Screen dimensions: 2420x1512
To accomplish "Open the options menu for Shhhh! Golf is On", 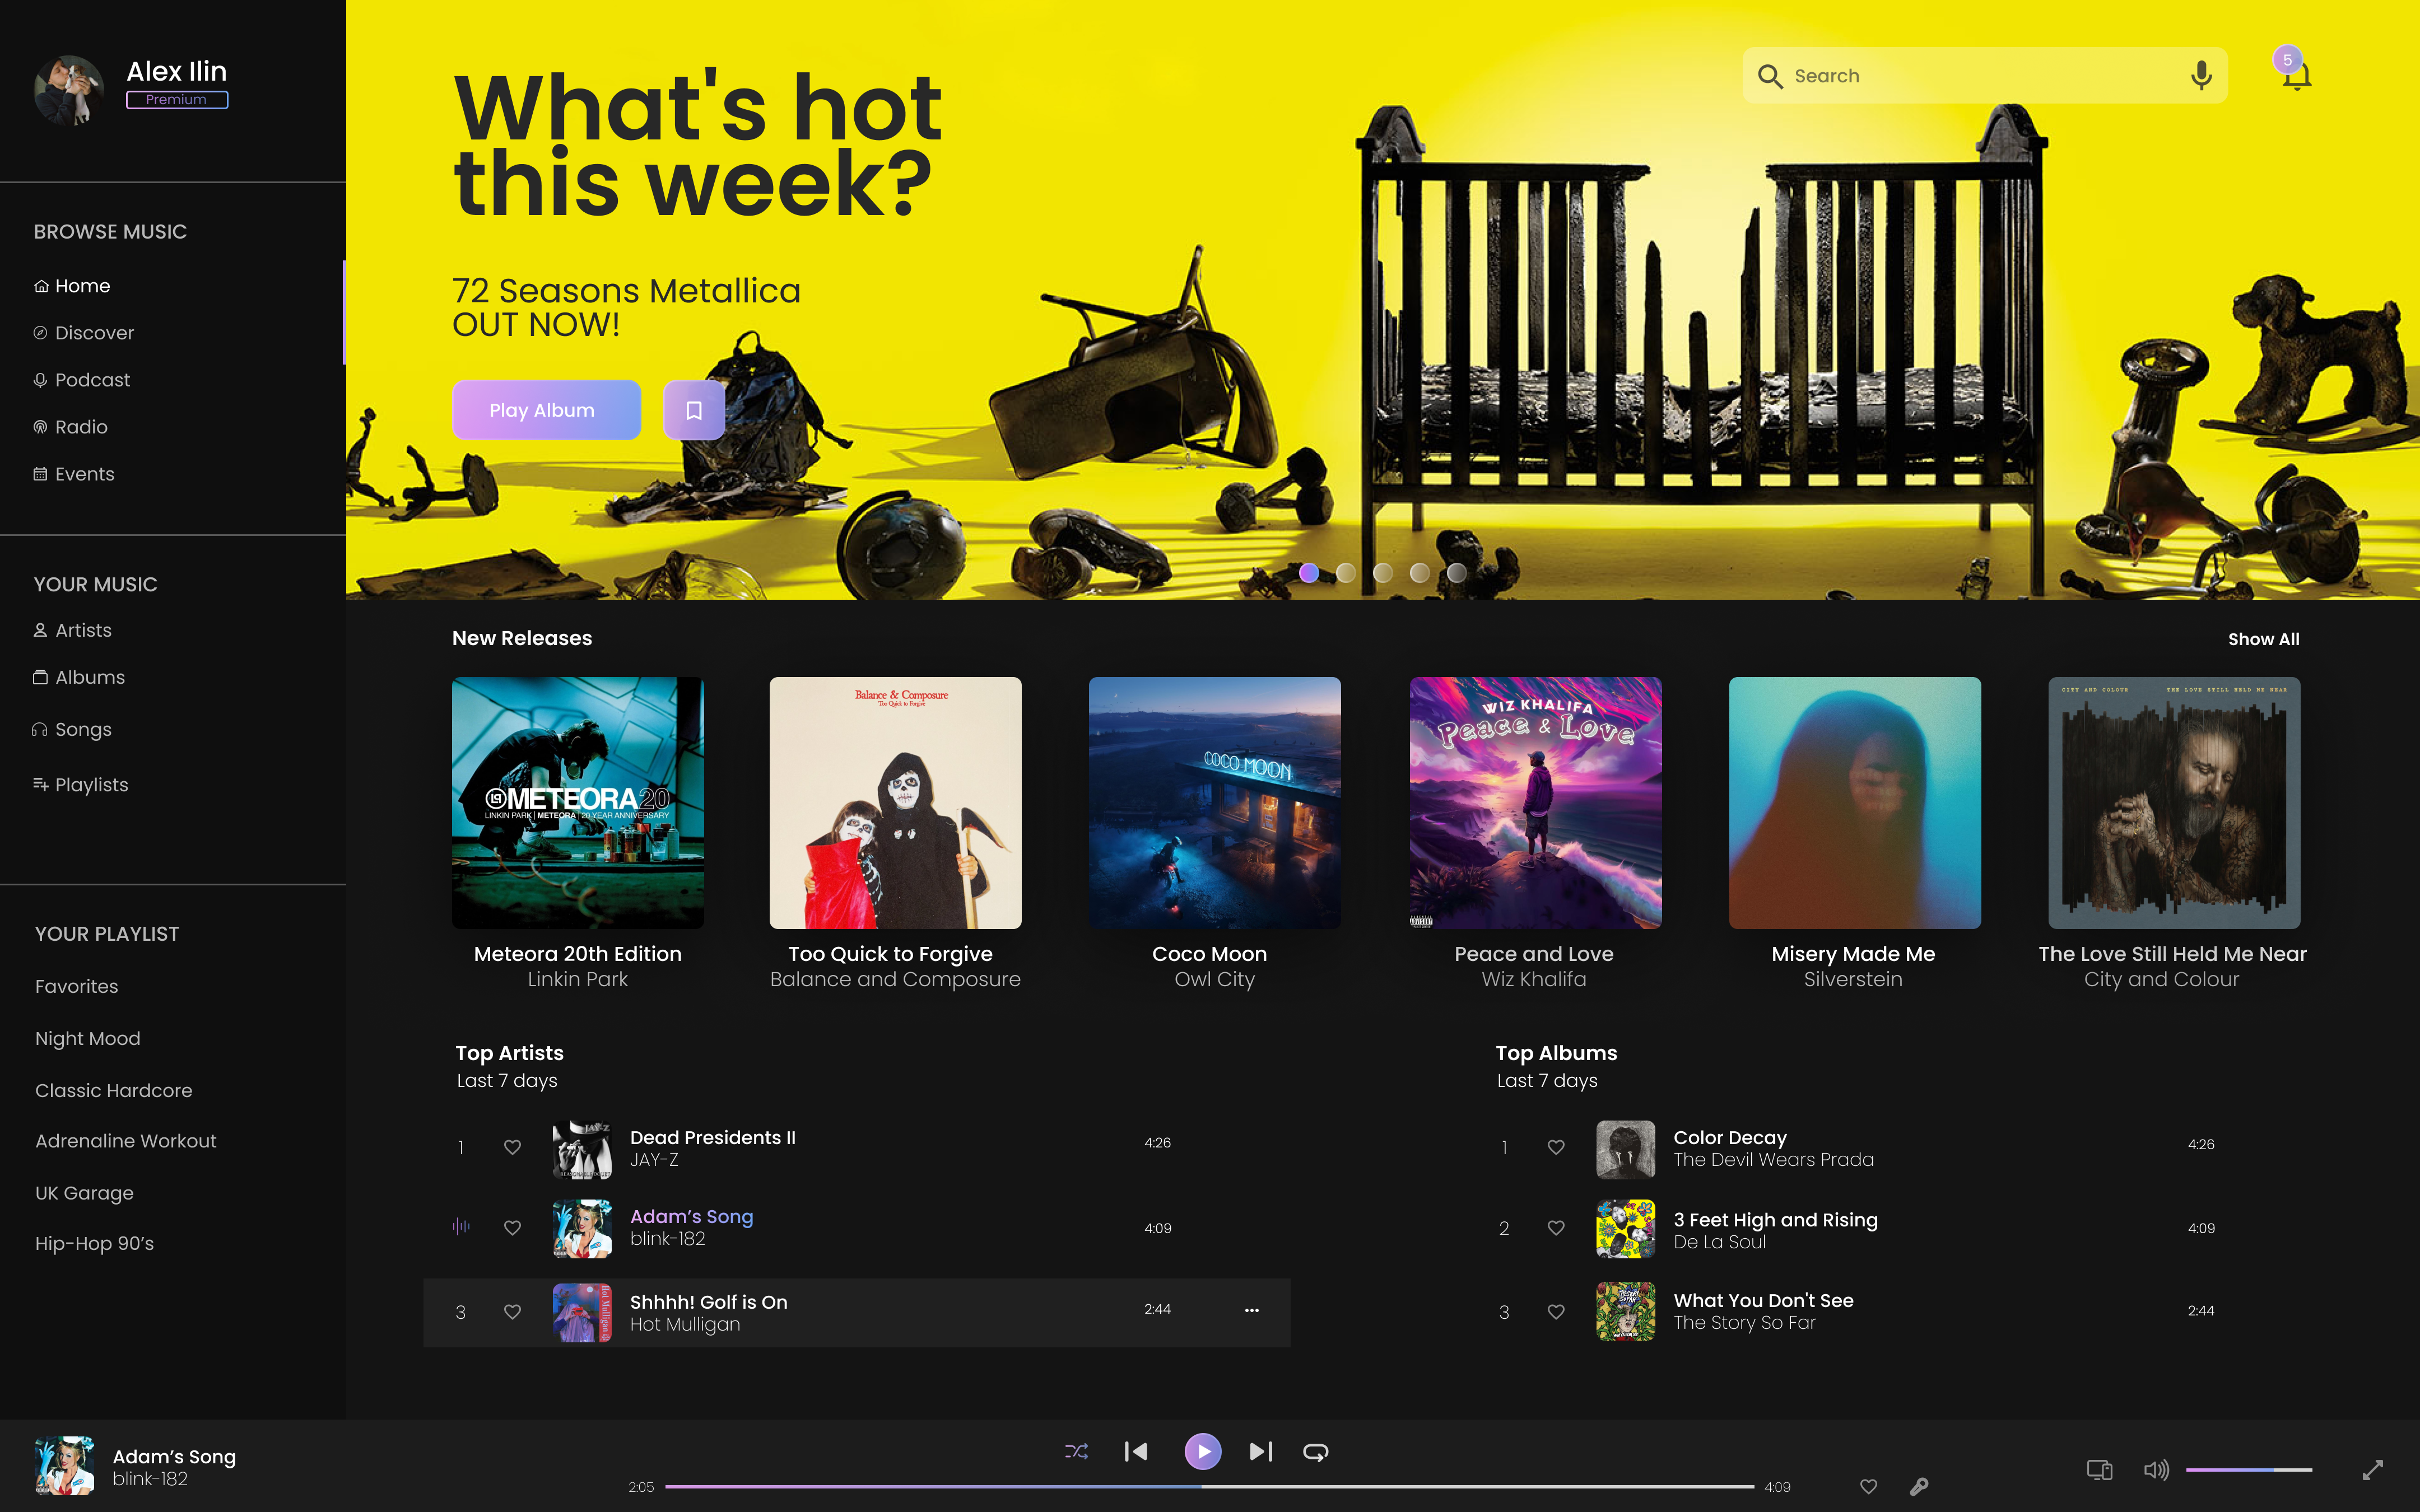I will tap(1251, 1310).
